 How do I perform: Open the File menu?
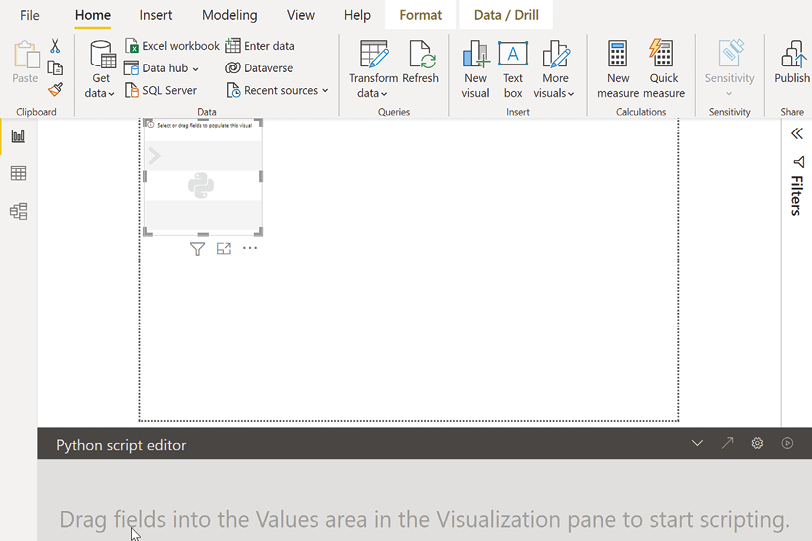click(x=30, y=15)
